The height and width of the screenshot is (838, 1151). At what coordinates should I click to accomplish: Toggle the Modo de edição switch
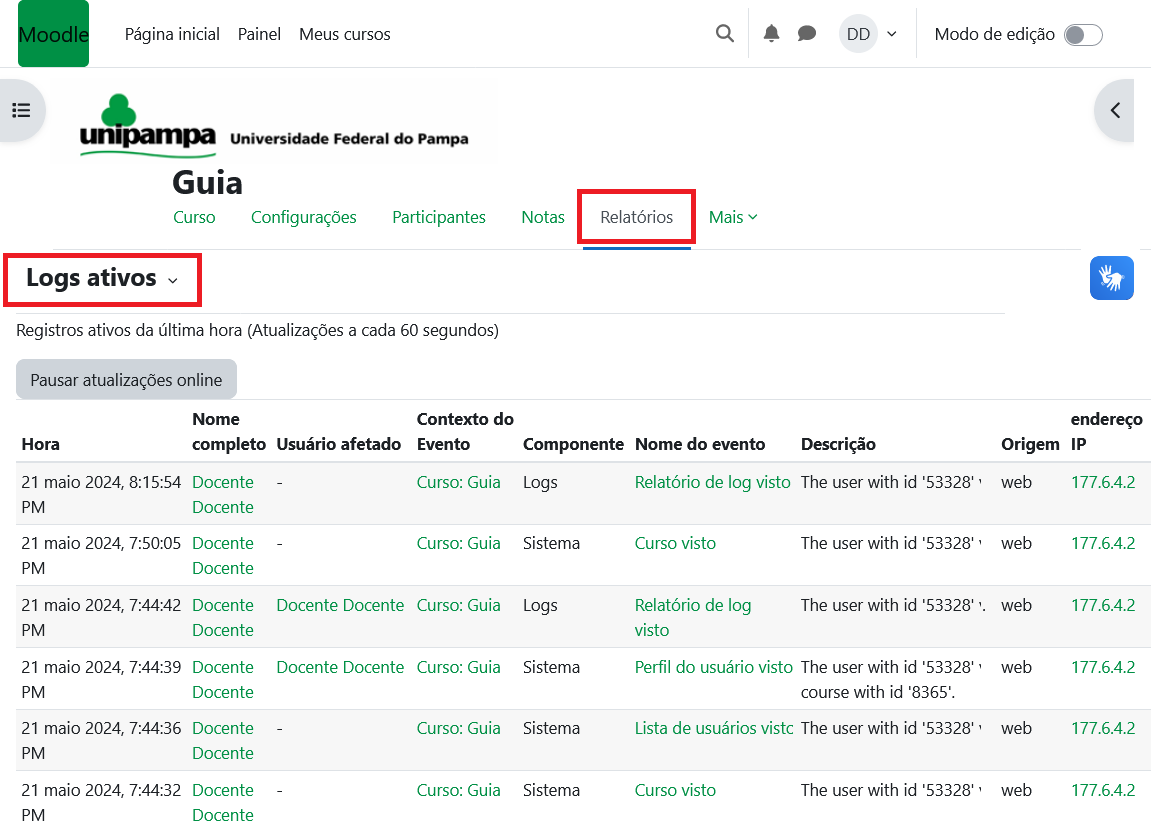coord(1083,34)
